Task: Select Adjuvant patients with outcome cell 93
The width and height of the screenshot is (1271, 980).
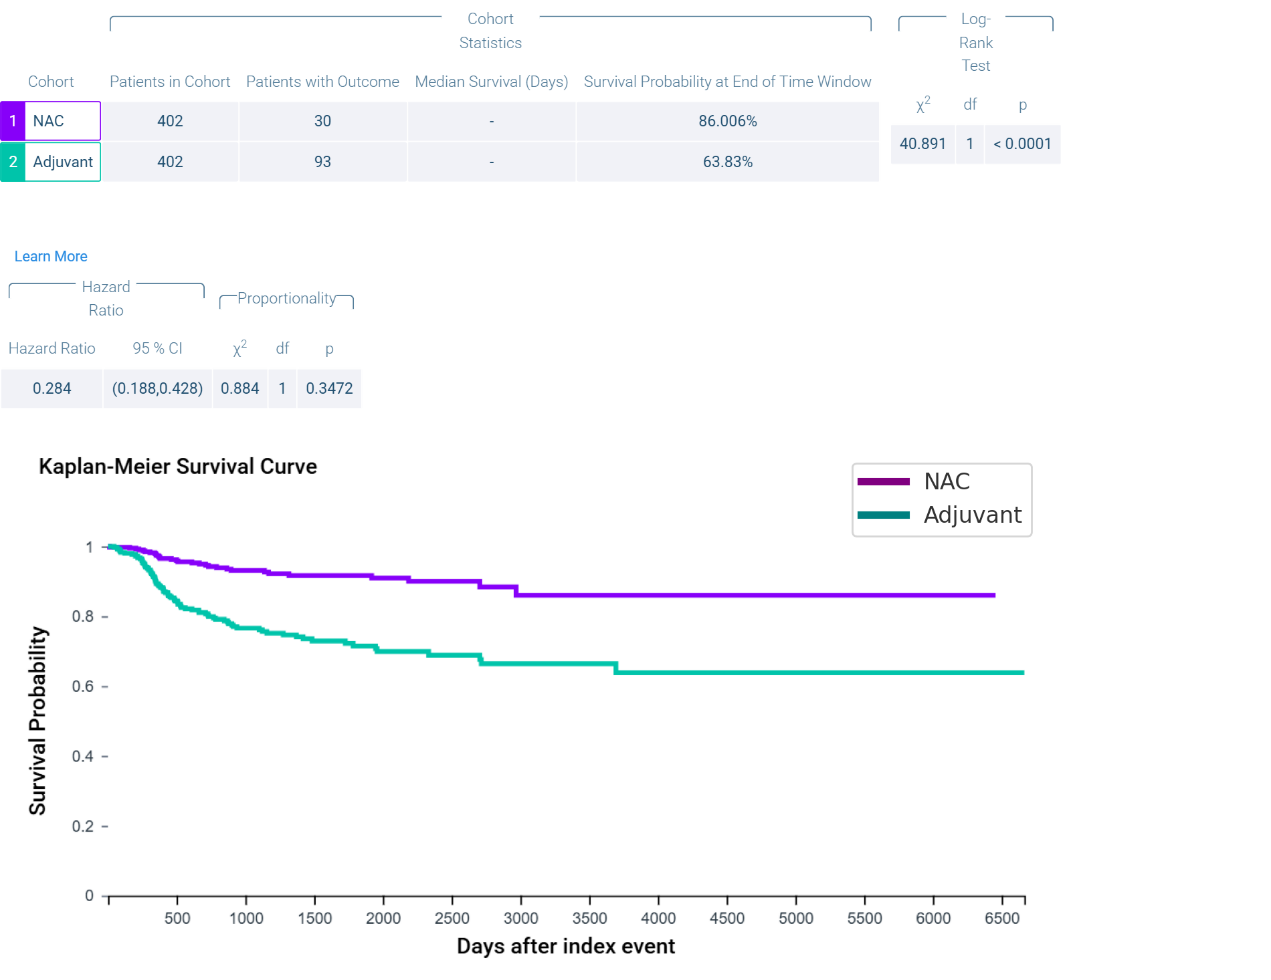Action: pyautogui.click(x=322, y=162)
